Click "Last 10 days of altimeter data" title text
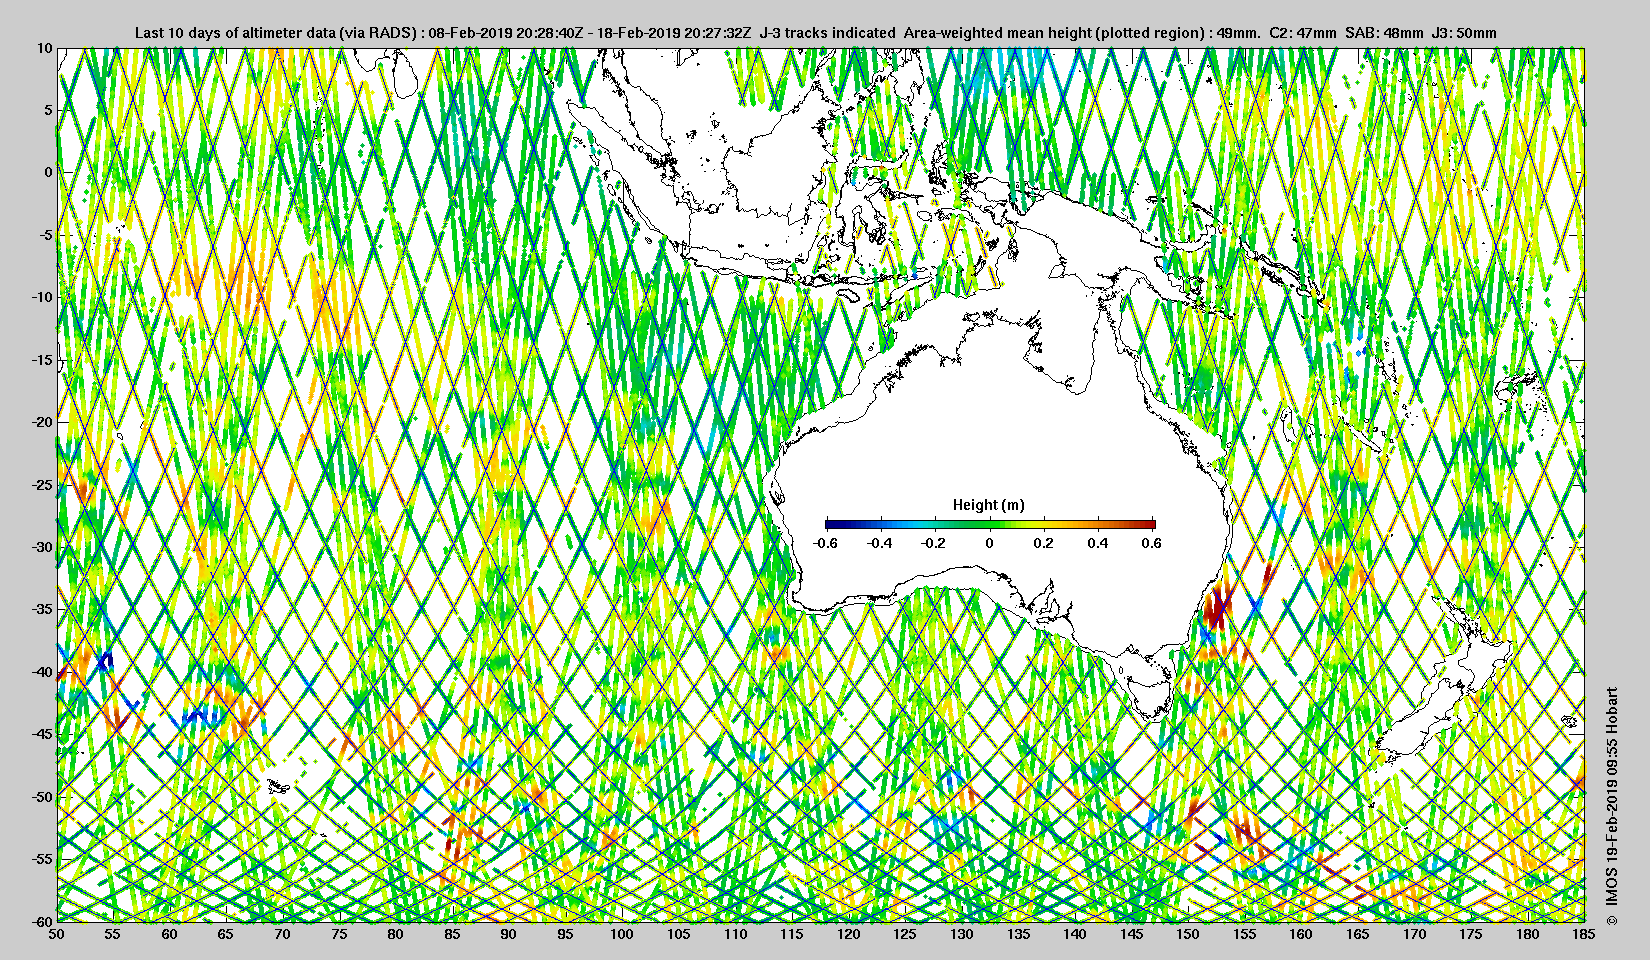1650x960 pixels. pyautogui.click(x=236, y=32)
